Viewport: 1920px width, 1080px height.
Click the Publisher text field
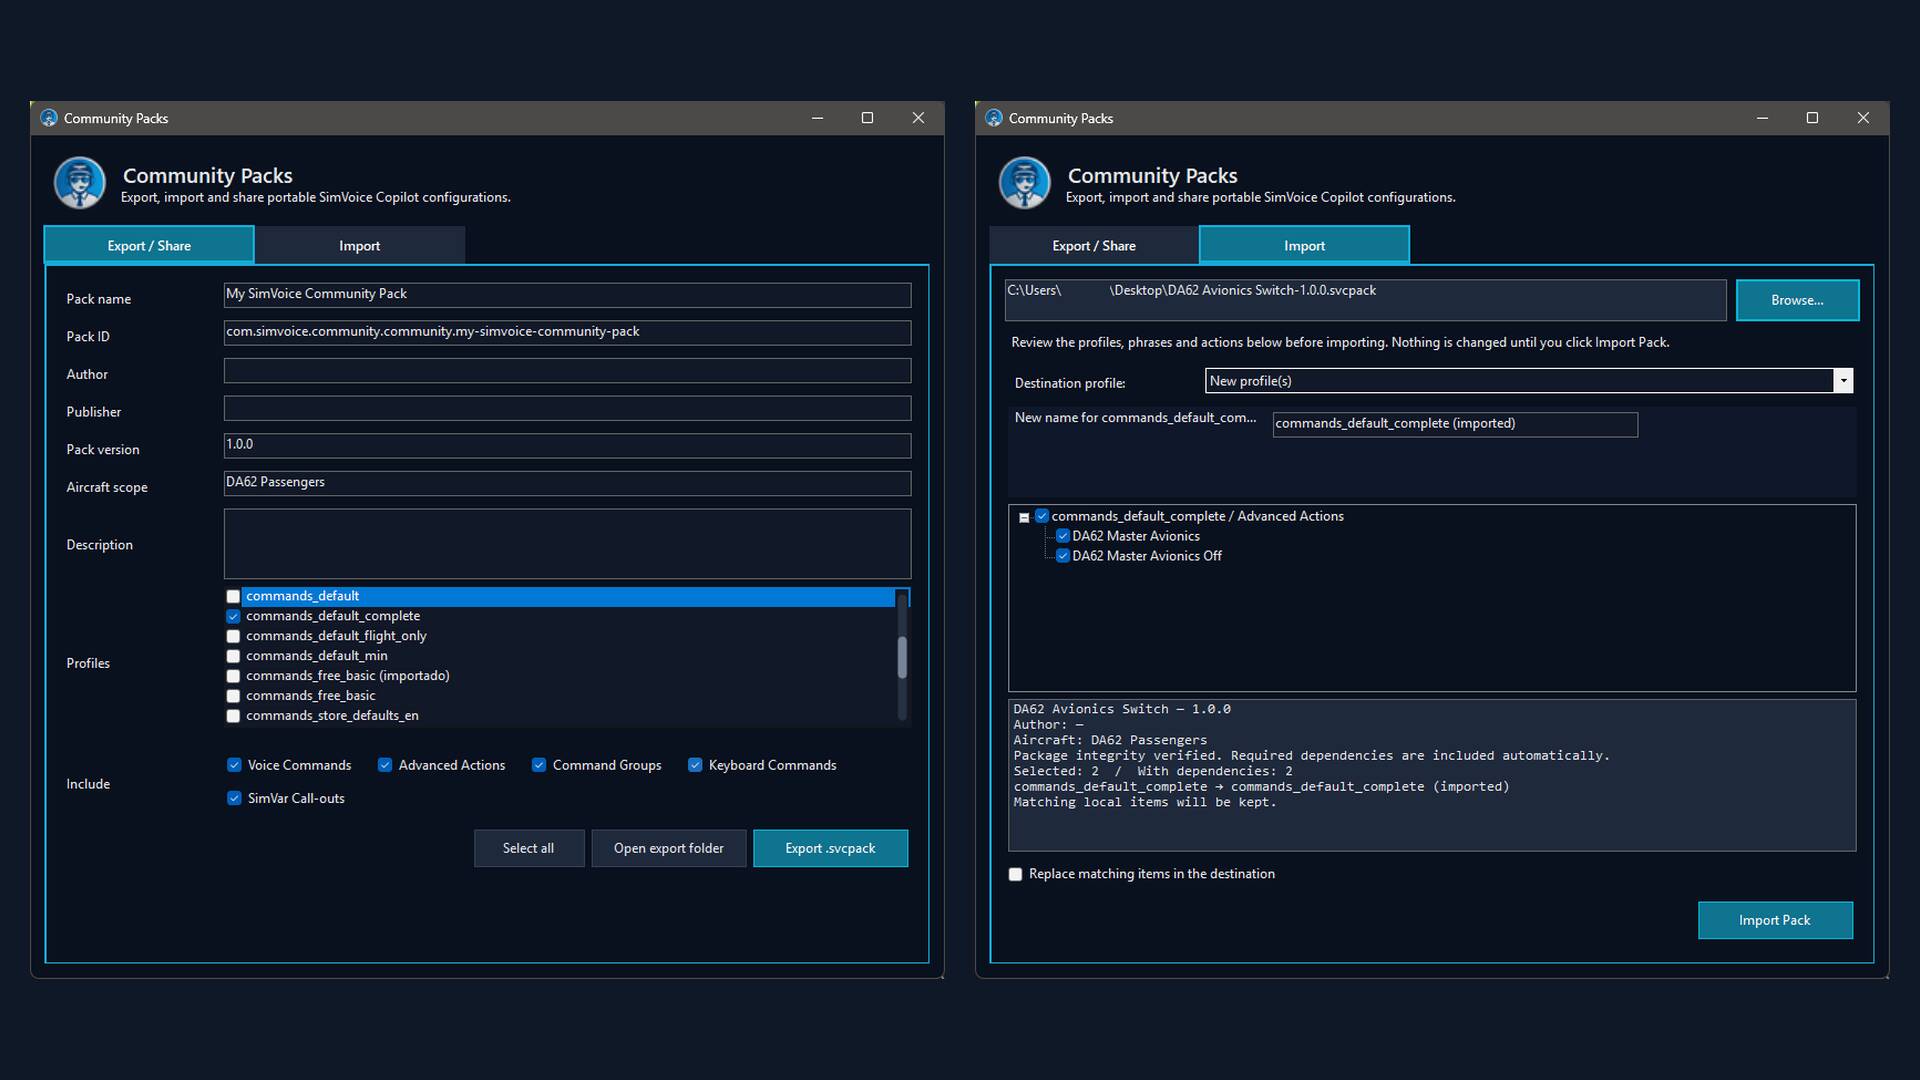(567, 408)
